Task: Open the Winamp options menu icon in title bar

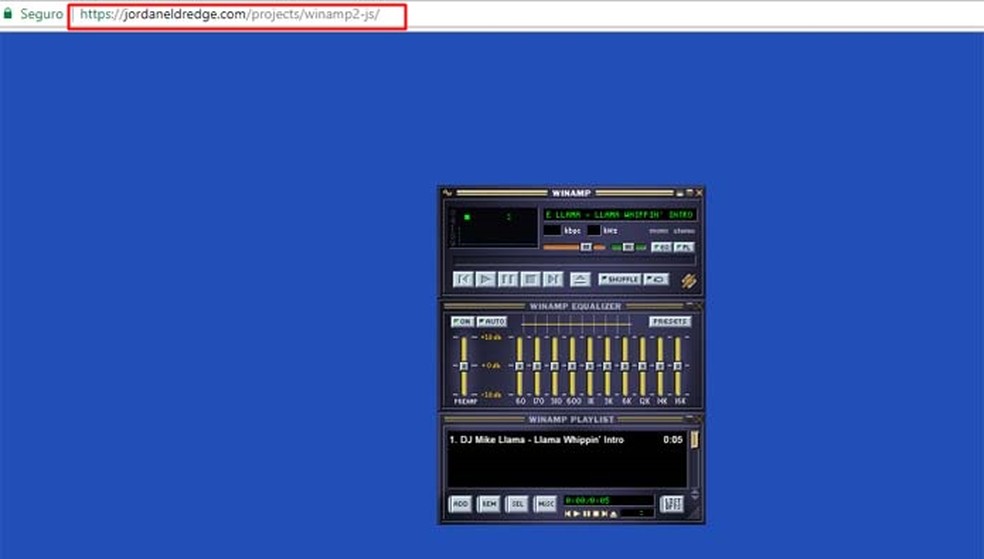Action: click(447, 193)
